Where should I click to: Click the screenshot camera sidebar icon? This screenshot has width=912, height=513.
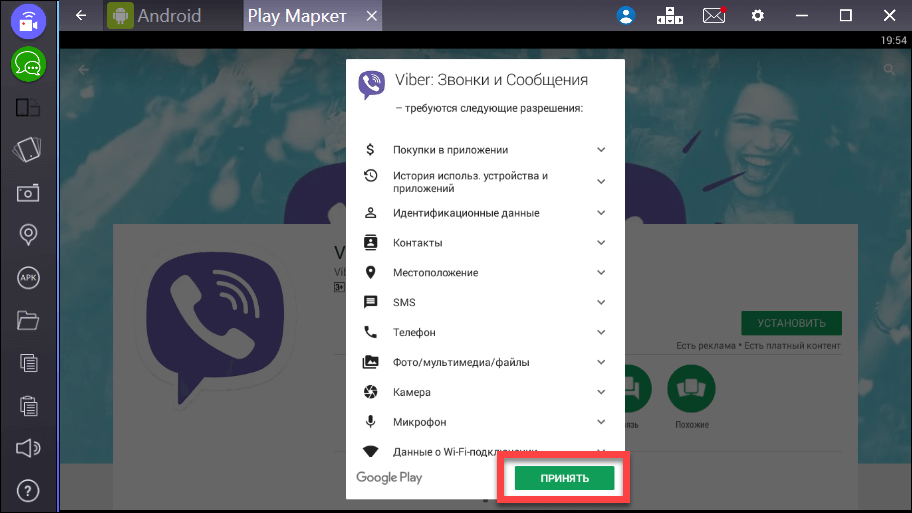tap(27, 192)
